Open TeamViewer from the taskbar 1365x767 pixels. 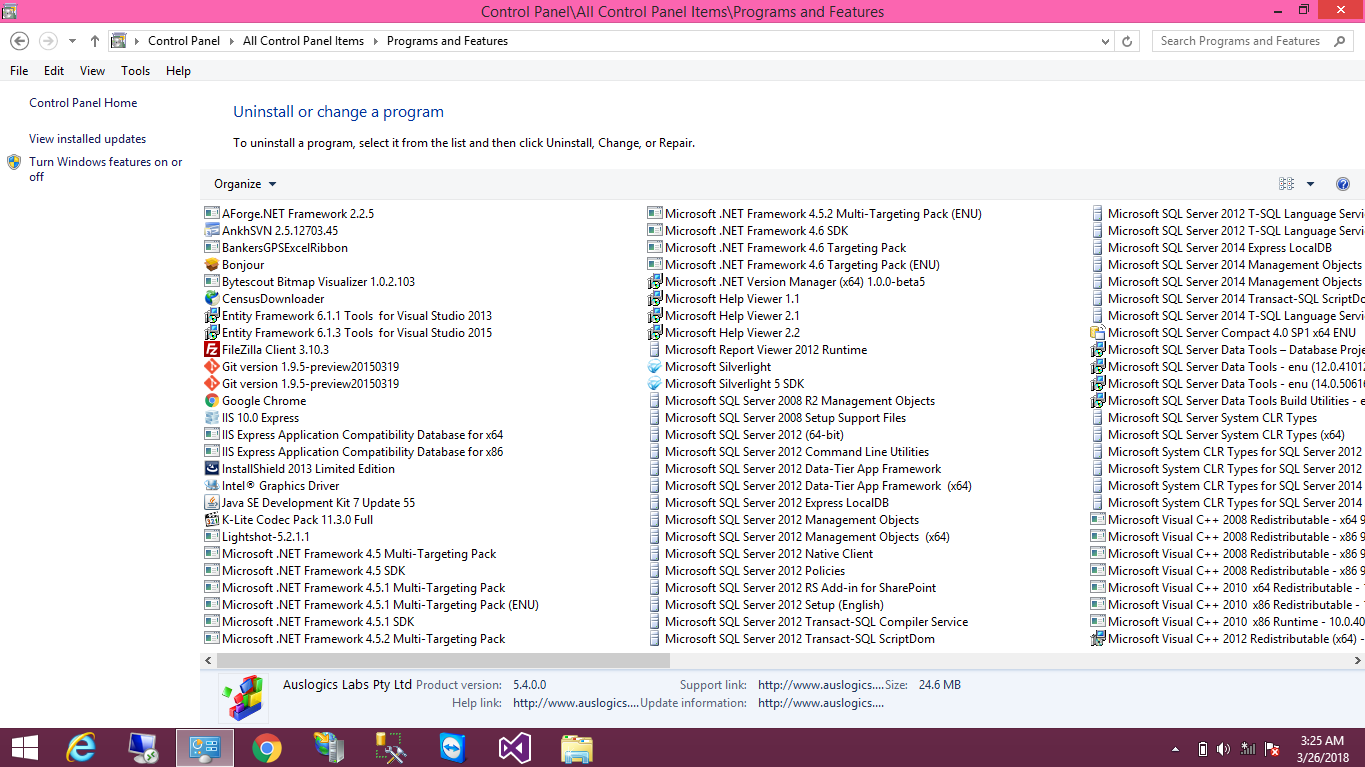click(x=452, y=748)
